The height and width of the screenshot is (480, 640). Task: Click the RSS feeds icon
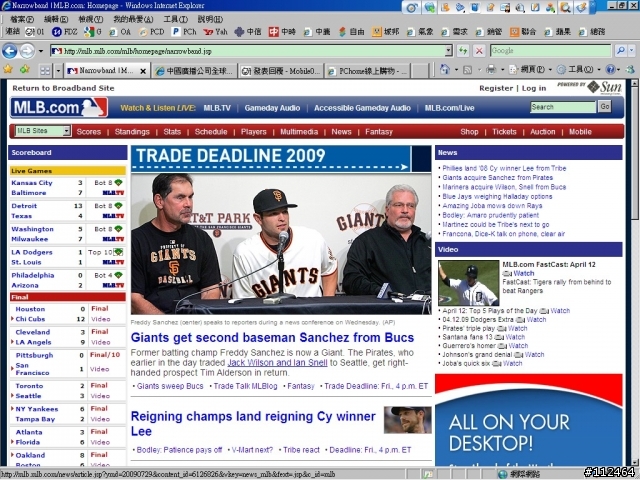[468, 70]
